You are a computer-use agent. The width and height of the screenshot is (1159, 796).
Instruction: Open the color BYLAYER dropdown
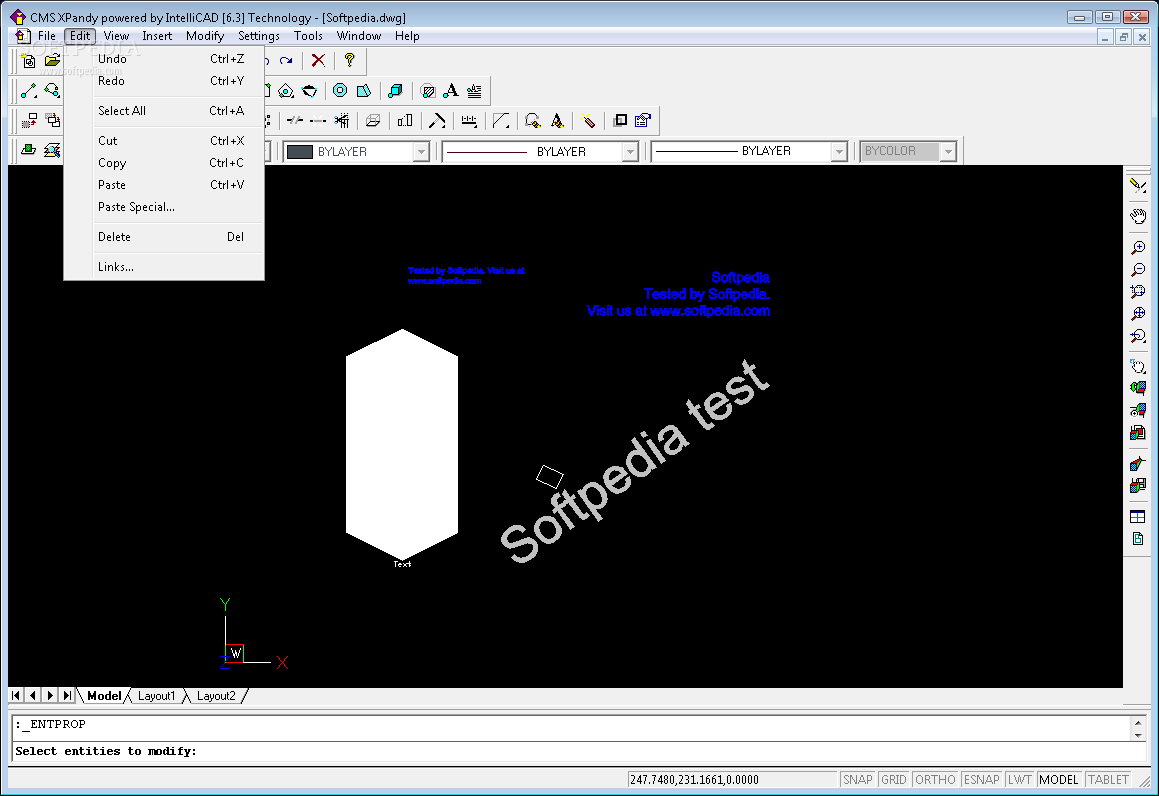pyautogui.click(x=421, y=152)
